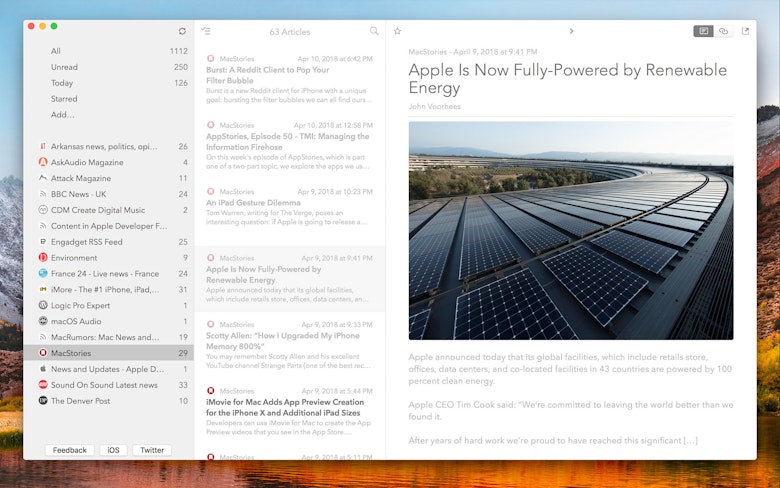Viewport: 780px width, 488px height.
Task: Select the Attack Magazine feed
Action: pos(108,178)
